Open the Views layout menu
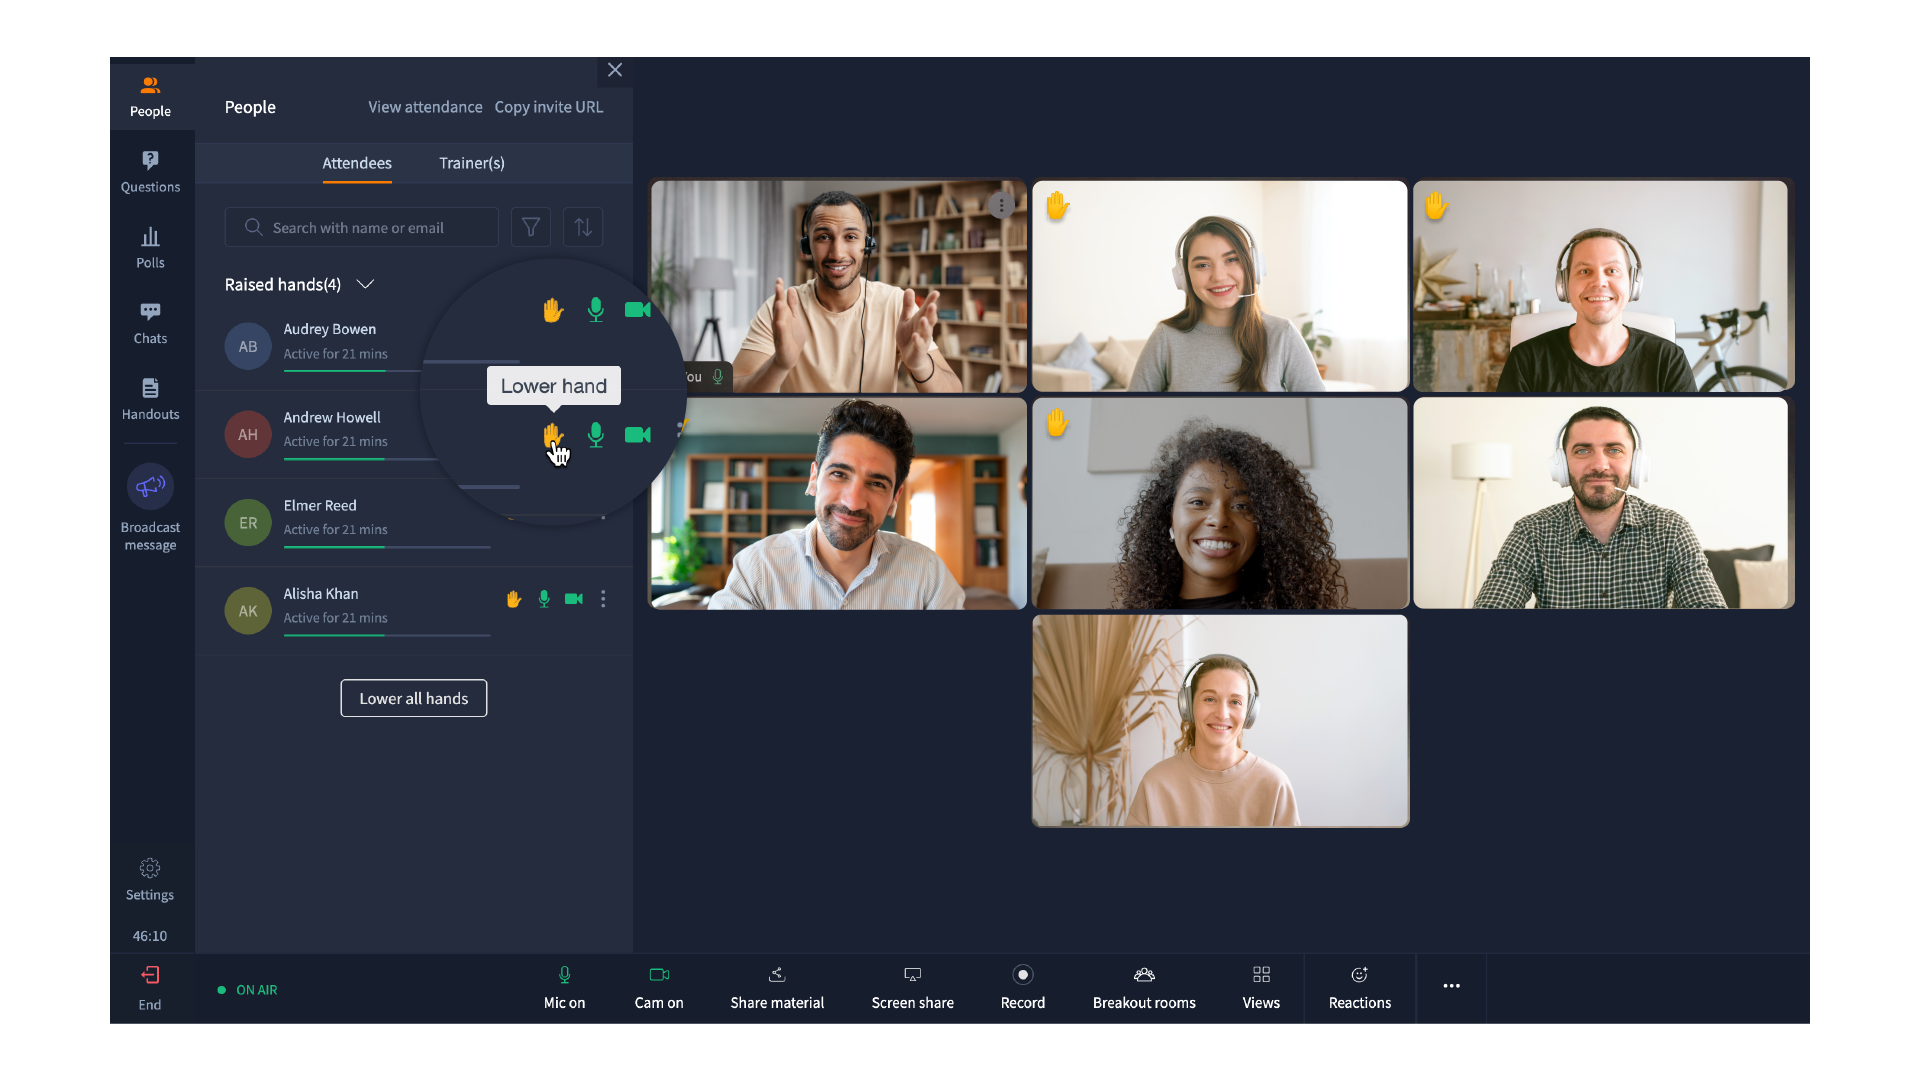Viewport: 1920px width, 1080px height. [x=1261, y=988]
